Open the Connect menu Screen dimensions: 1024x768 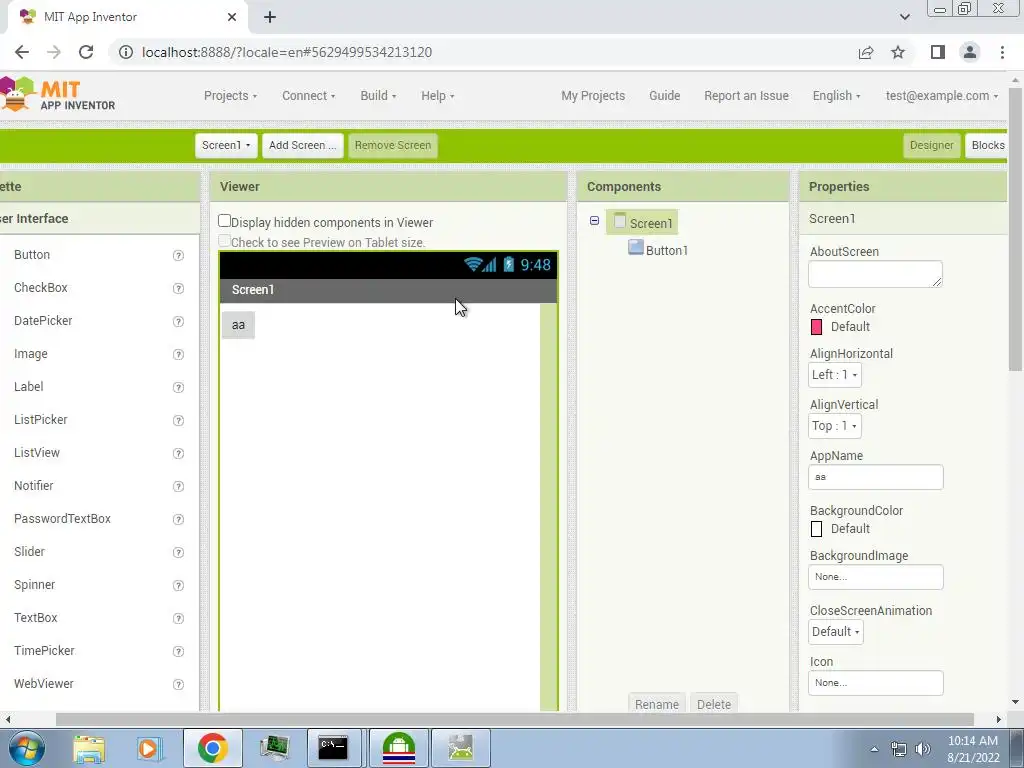coord(308,95)
